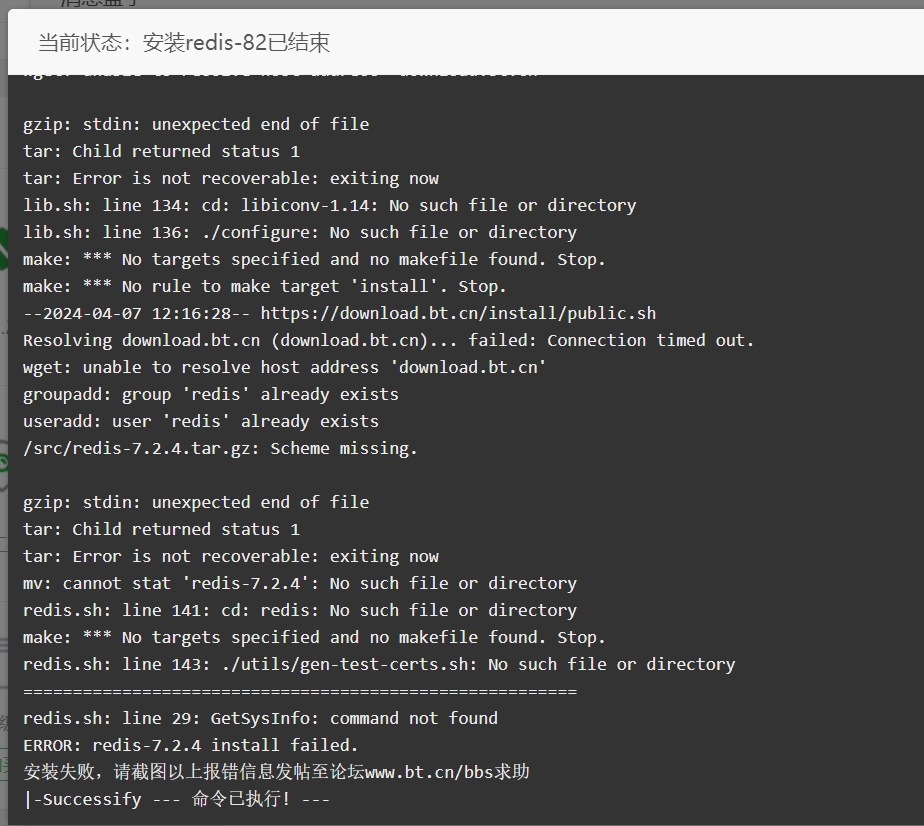Click the status header showing 安装redis-82已结束

tap(184, 42)
